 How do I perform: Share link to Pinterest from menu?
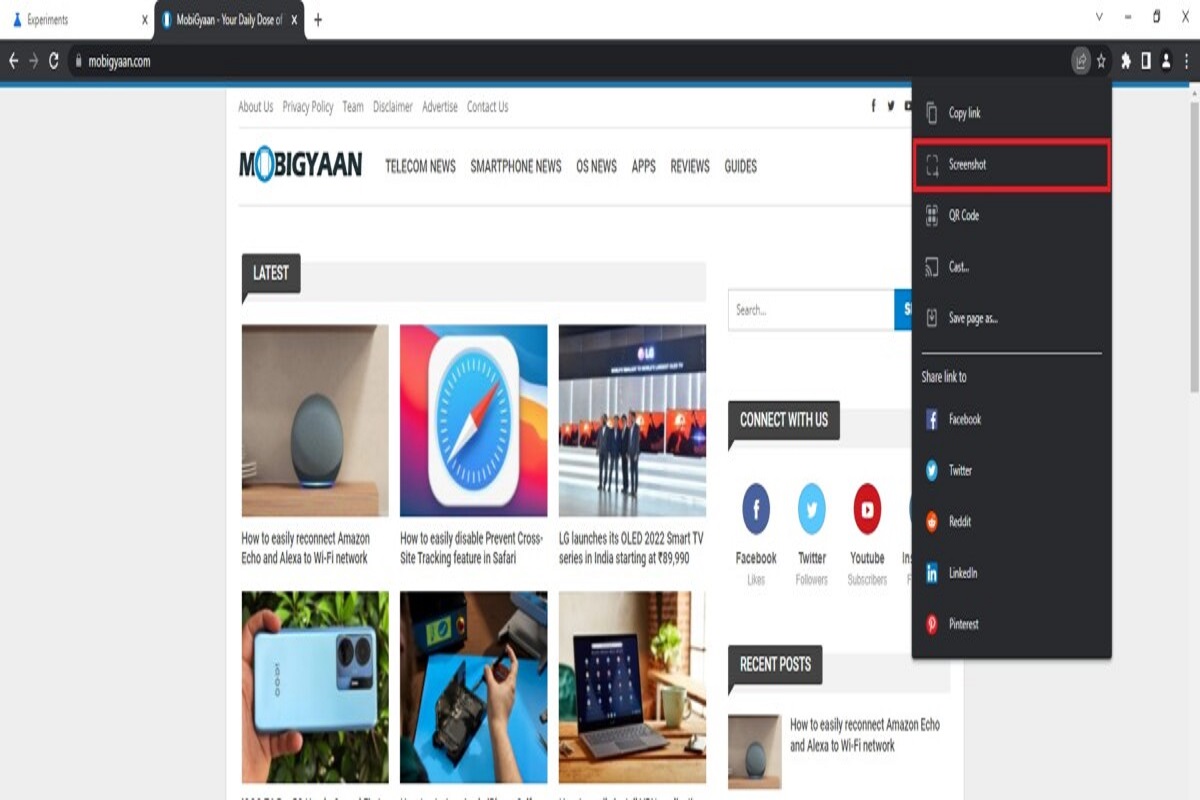coord(1011,624)
